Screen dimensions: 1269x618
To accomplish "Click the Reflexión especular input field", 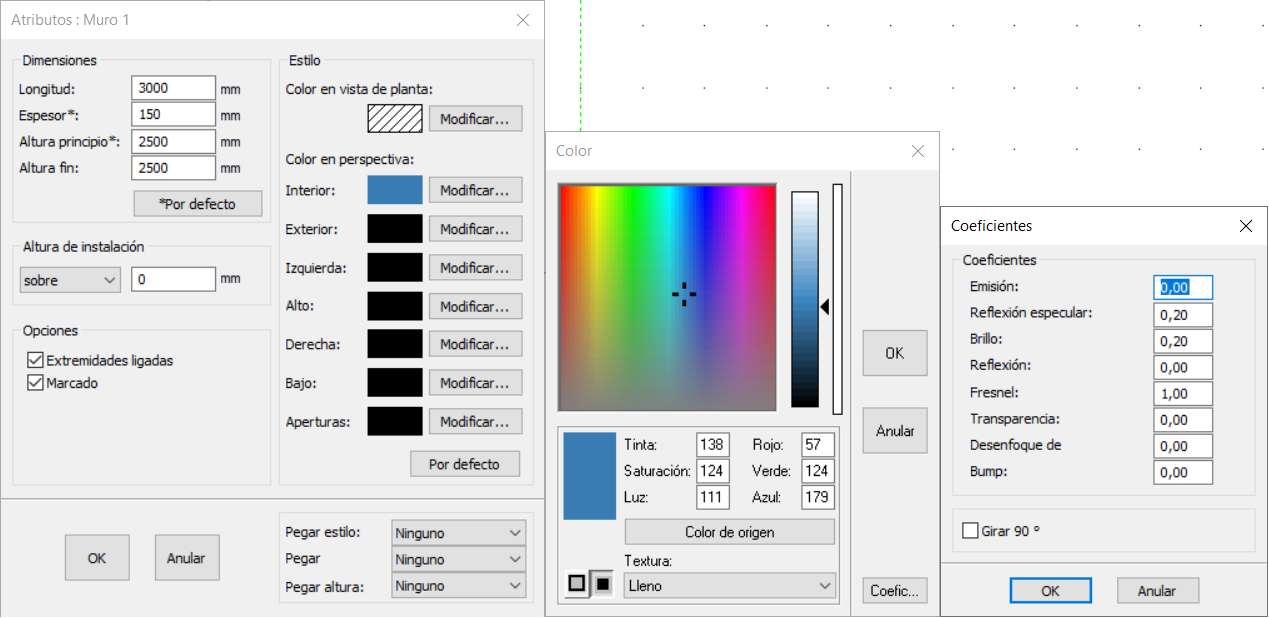I will coord(1182,314).
